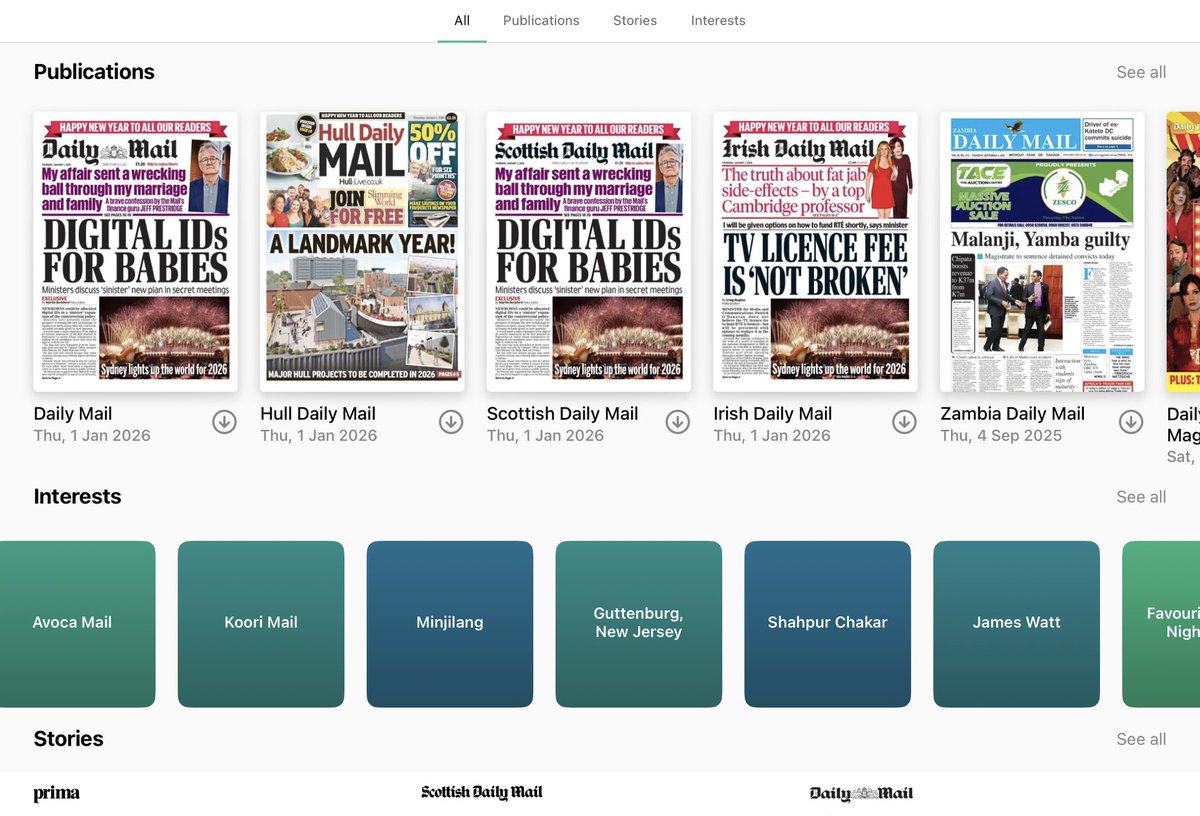
Task: Download the Irish Daily Mail issue
Action: coord(905,422)
